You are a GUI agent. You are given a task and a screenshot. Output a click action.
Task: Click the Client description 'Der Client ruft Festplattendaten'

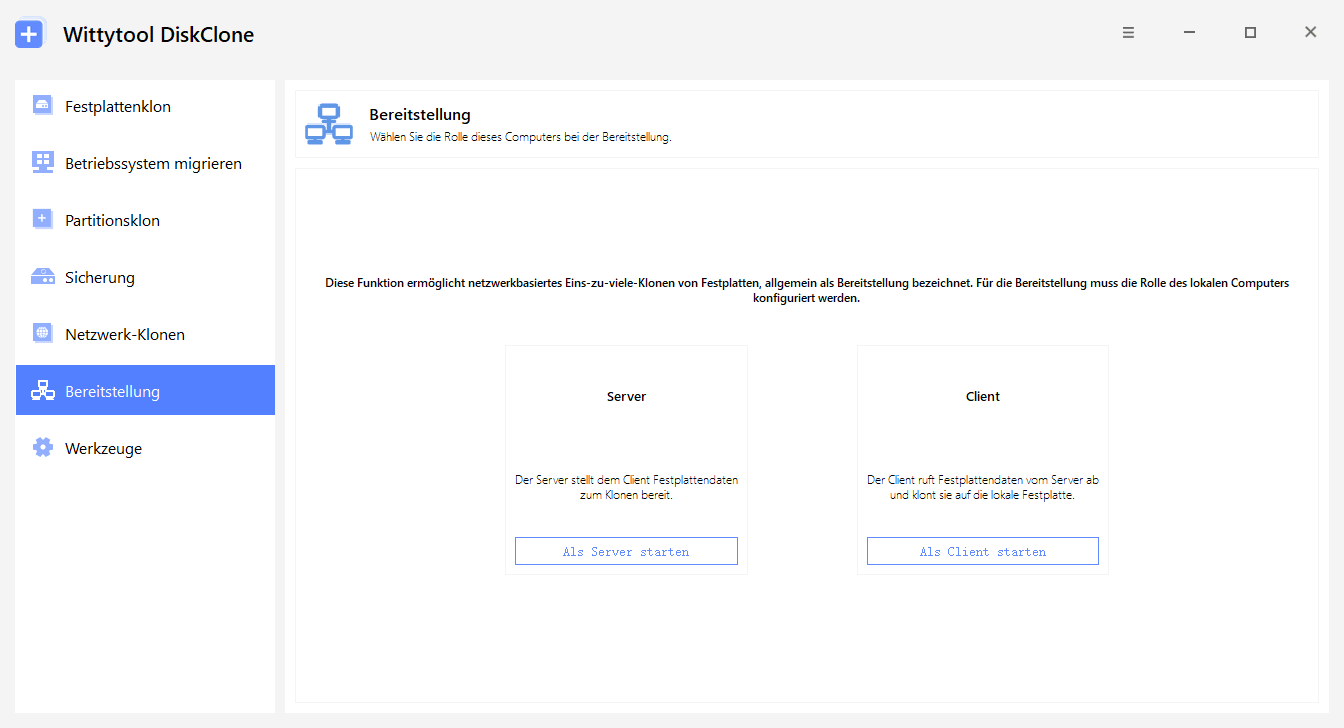(983, 487)
